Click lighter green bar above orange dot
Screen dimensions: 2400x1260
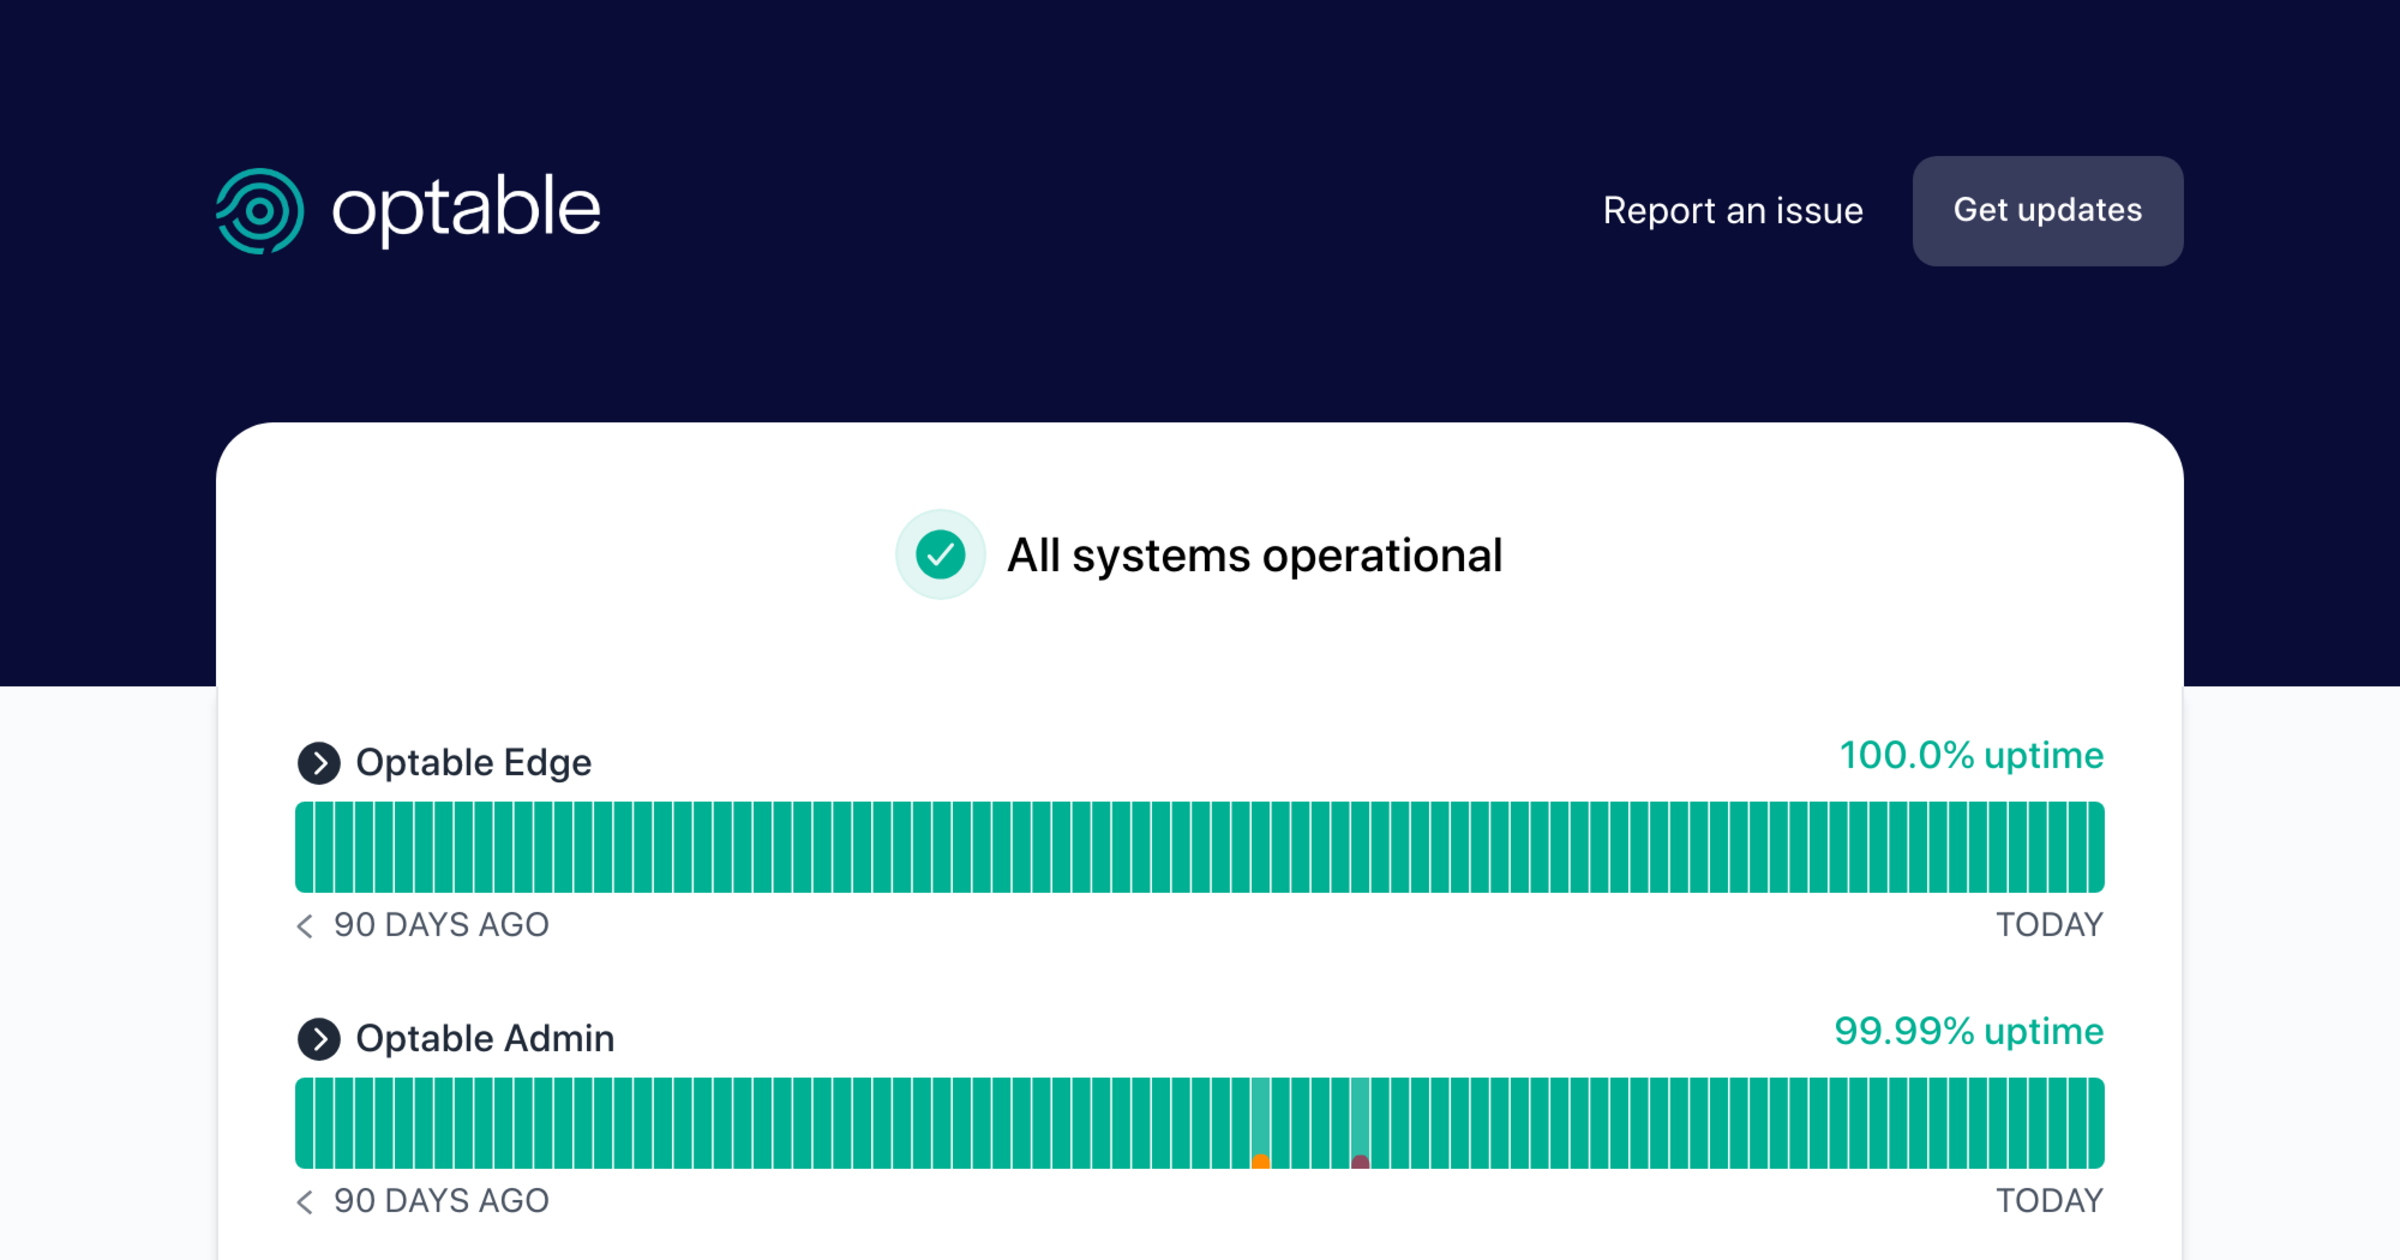click(x=1261, y=1110)
